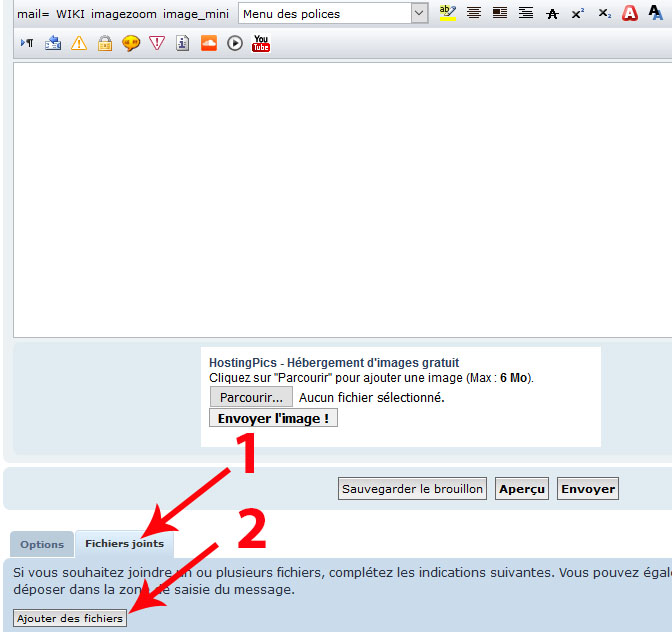Click the 'Parcourir...' file browse button
The height and width of the screenshot is (632, 672).
tap(251, 397)
